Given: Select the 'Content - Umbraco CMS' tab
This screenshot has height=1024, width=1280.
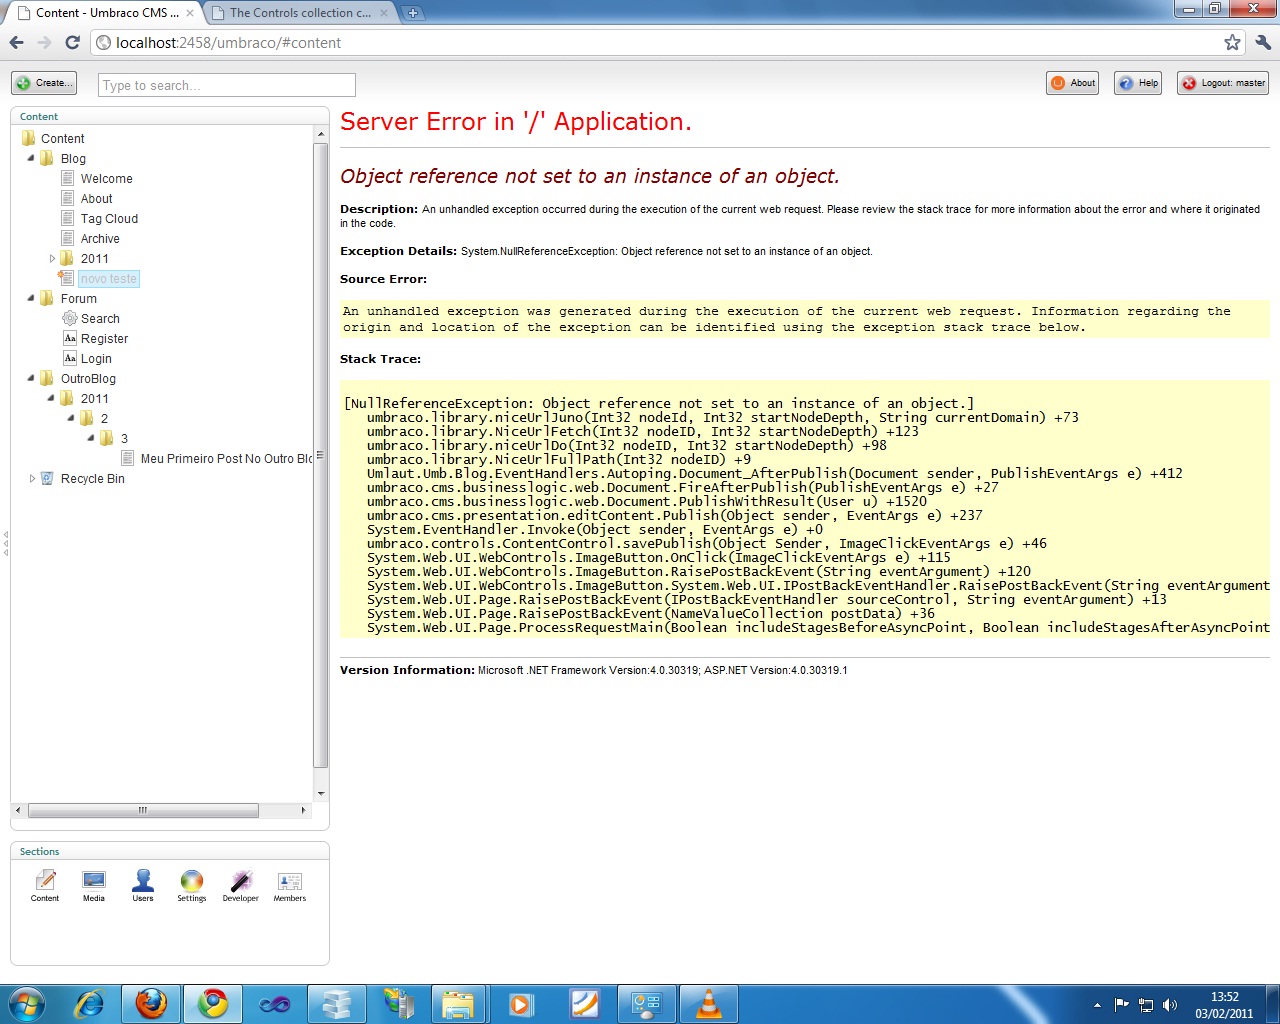Looking at the screenshot, I should (104, 13).
